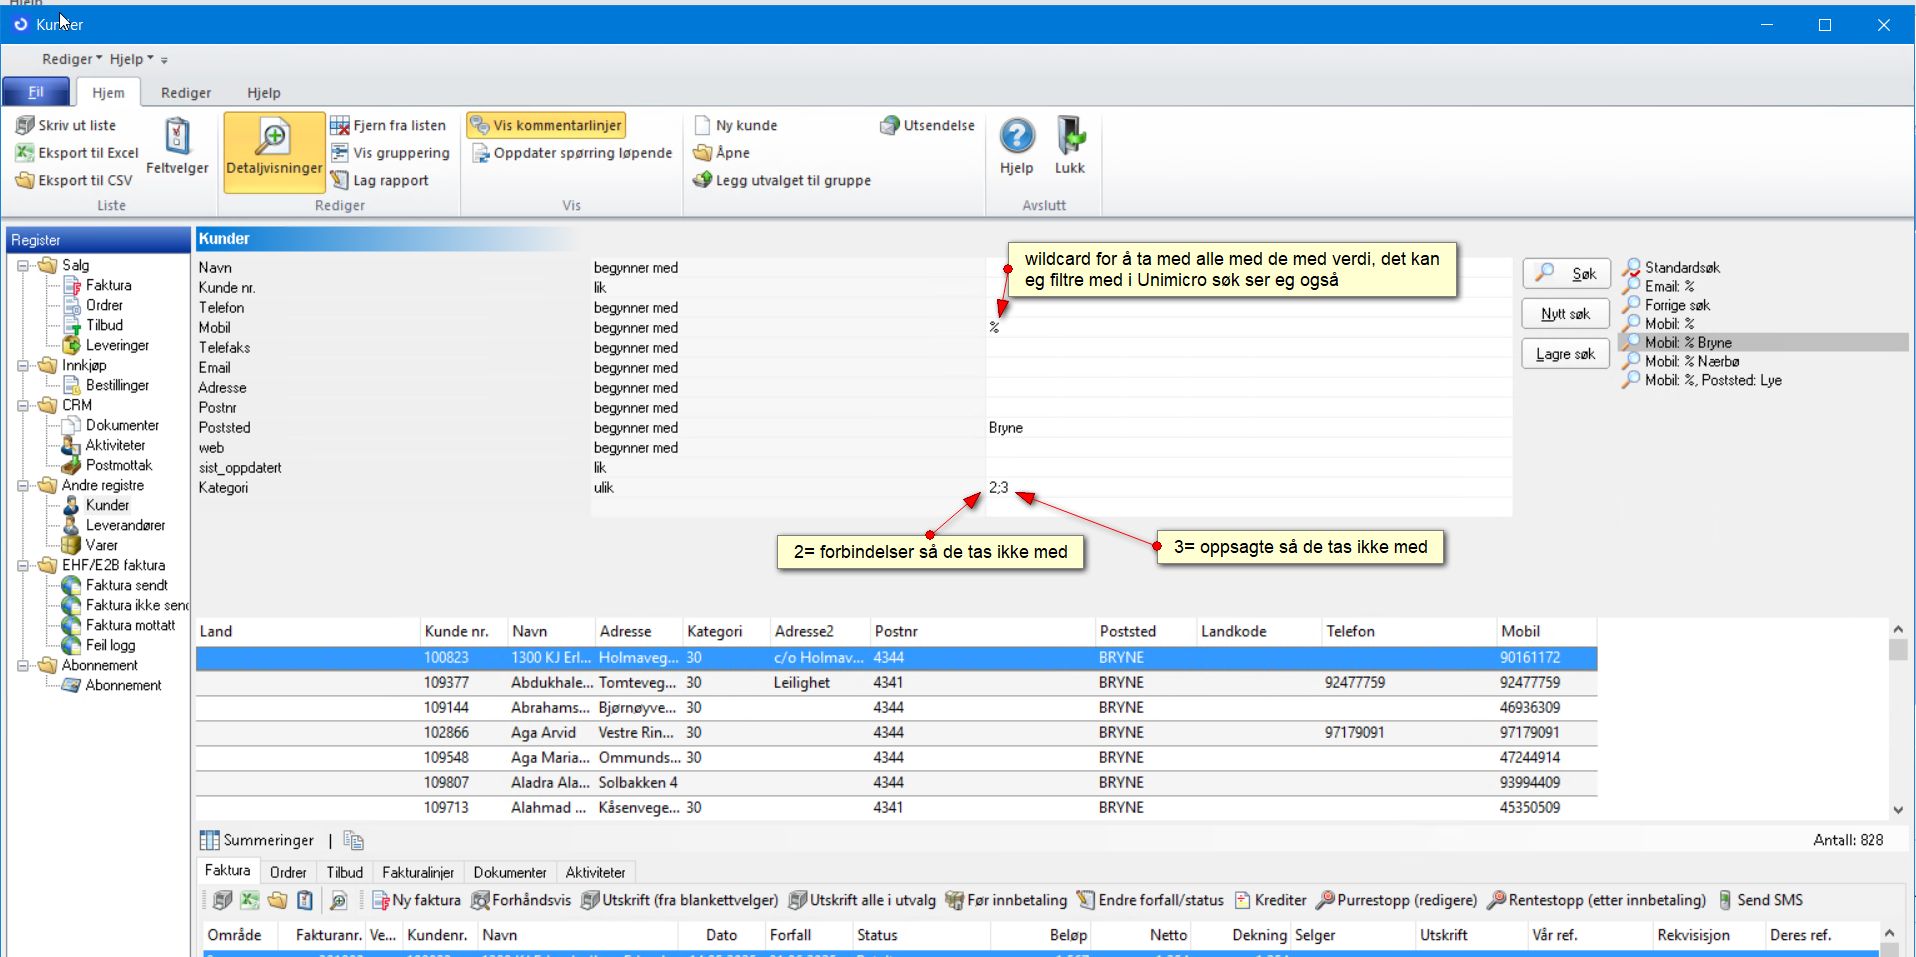Open the Detaljvisninger detail view
The height and width of the screenshot is (957, 1916).
click(274, 150)
